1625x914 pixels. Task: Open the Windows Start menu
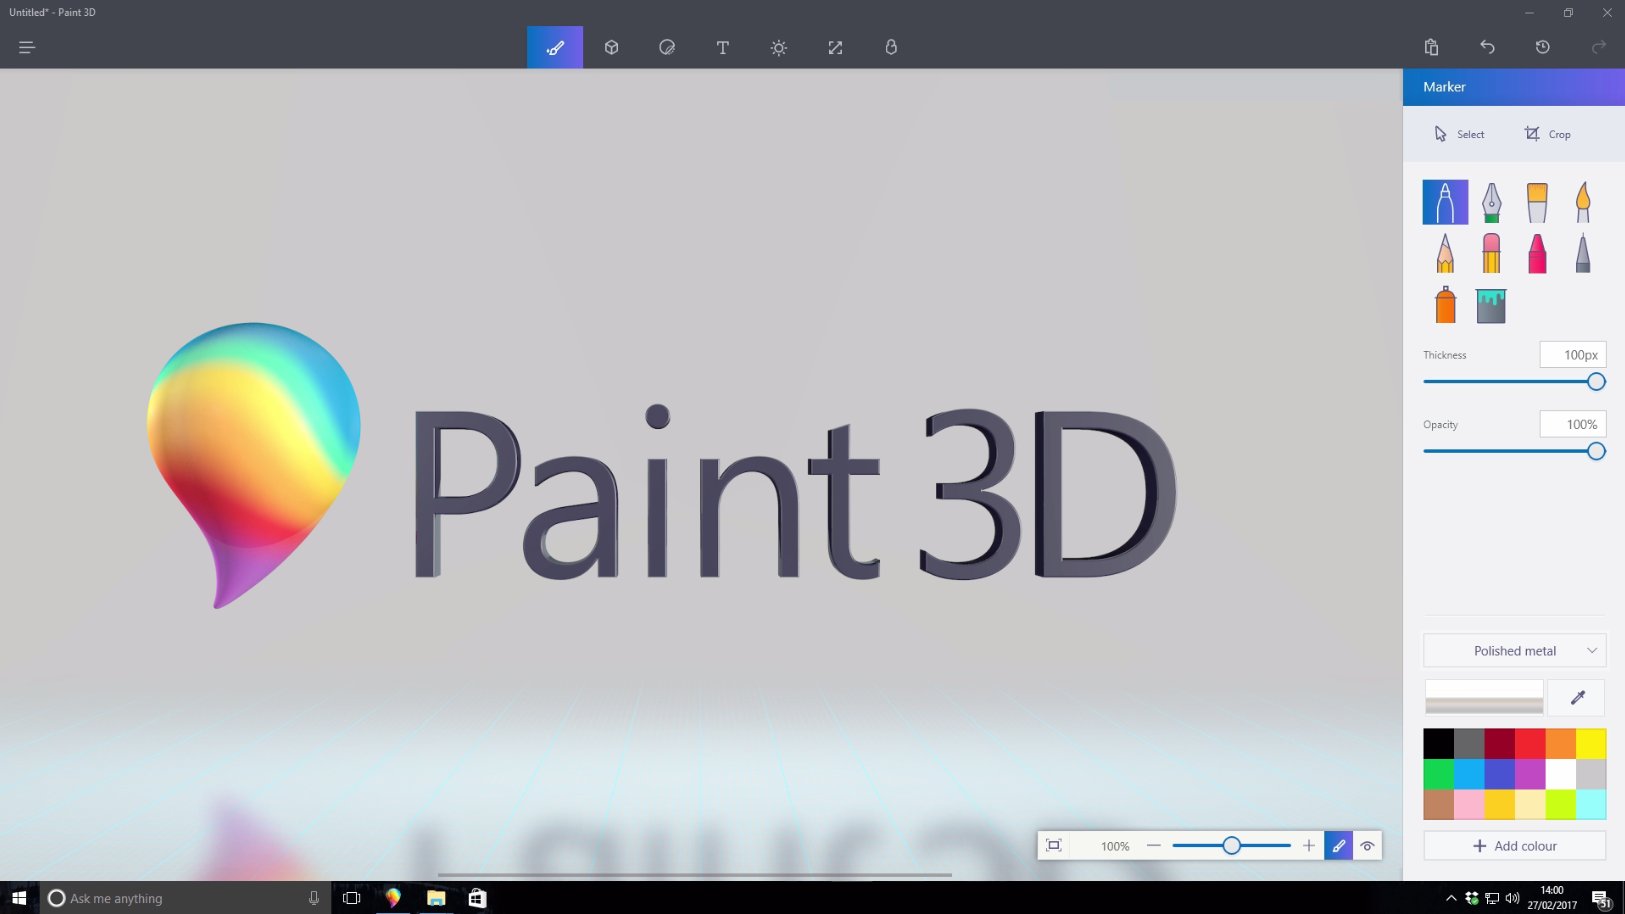19,898
